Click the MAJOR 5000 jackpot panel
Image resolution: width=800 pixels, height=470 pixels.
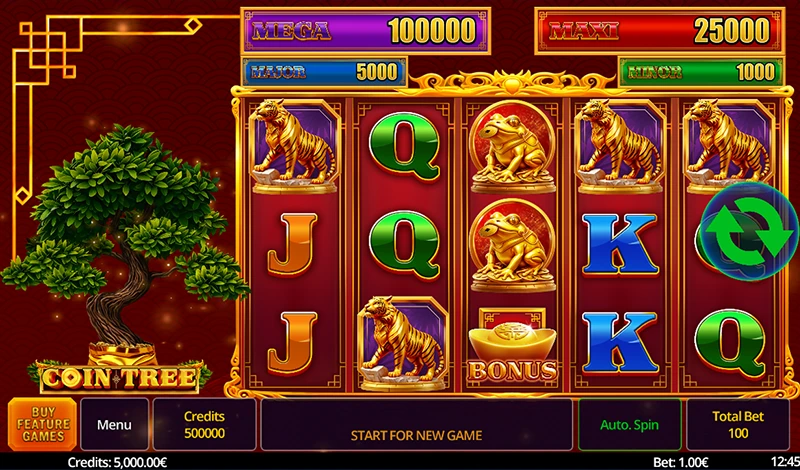pyautogui.click(x=324, y=72)
